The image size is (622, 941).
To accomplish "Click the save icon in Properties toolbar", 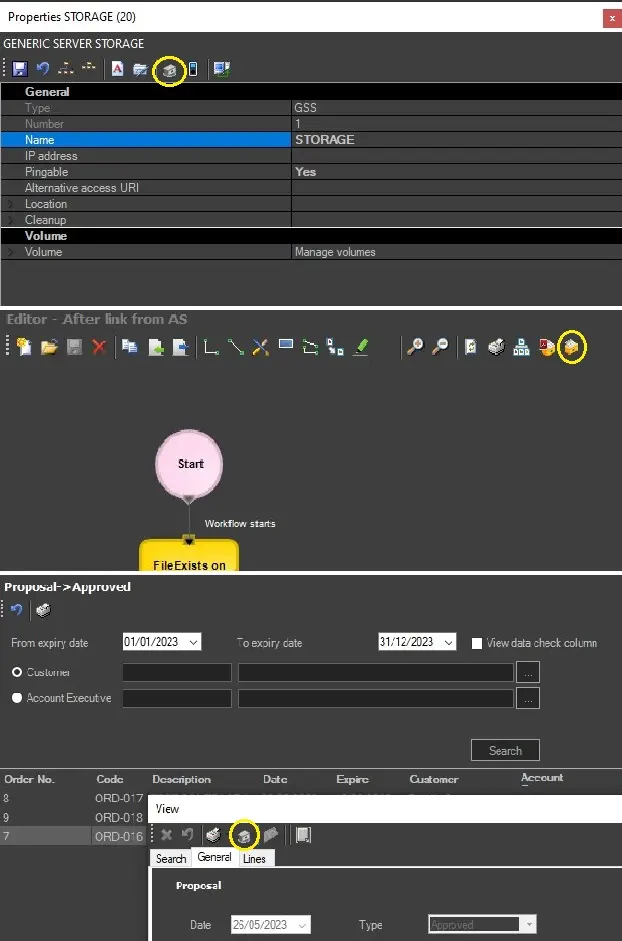I will click(x=19, y=69).
